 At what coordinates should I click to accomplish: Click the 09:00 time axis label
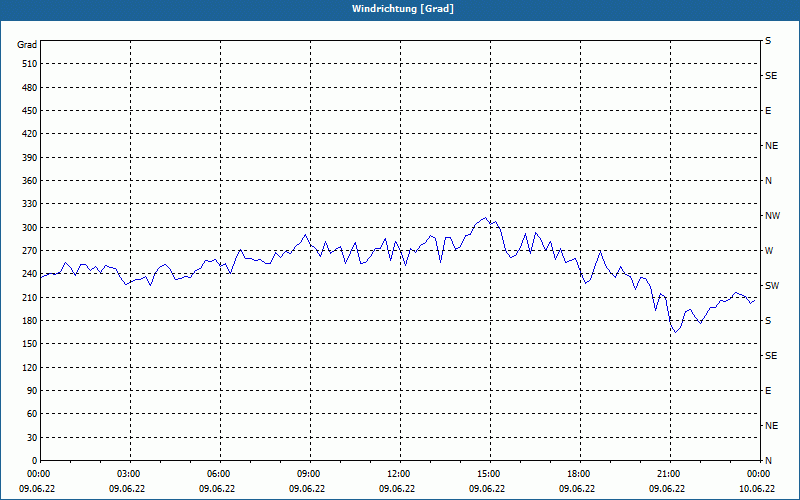pyautogui.click(x=311, y=474)
